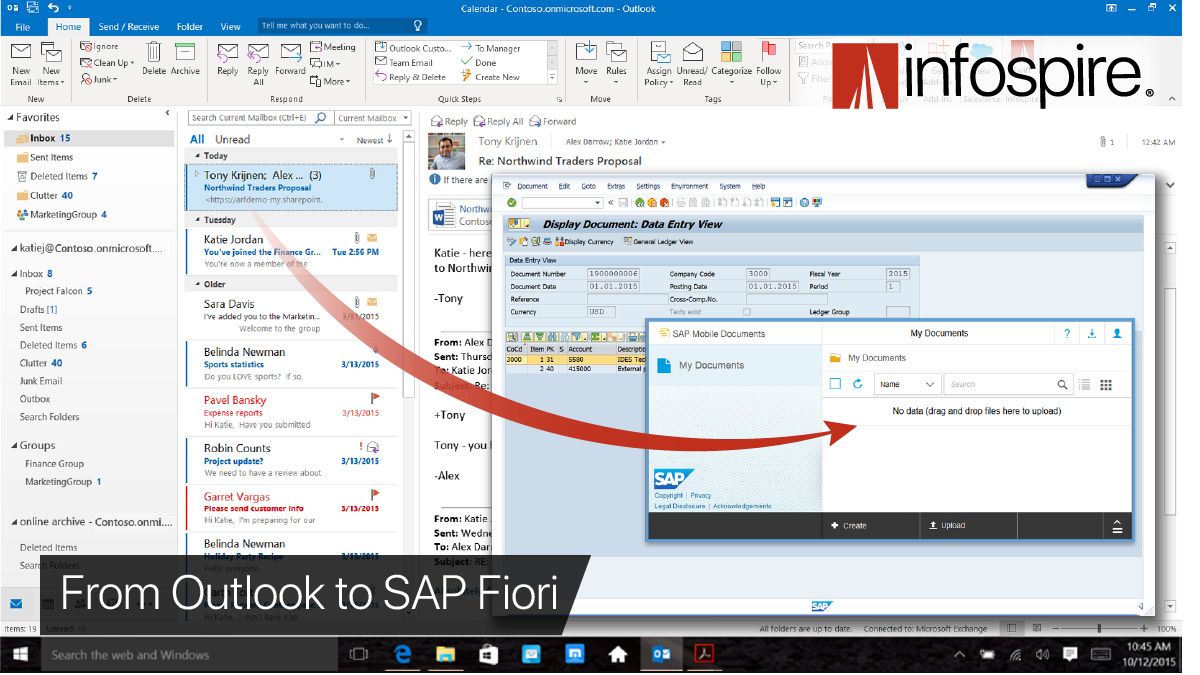Click the Unread/Read envelope icon
This screenshot has height=675, width=1200.
click(x=691, y=53)
